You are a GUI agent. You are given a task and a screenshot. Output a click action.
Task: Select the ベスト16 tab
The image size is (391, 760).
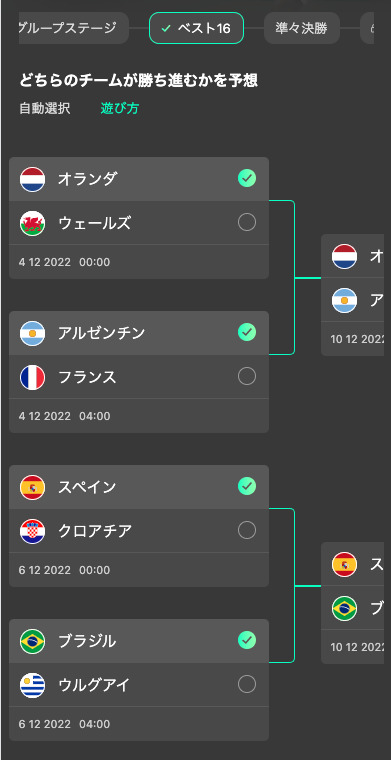click(196, 28)
